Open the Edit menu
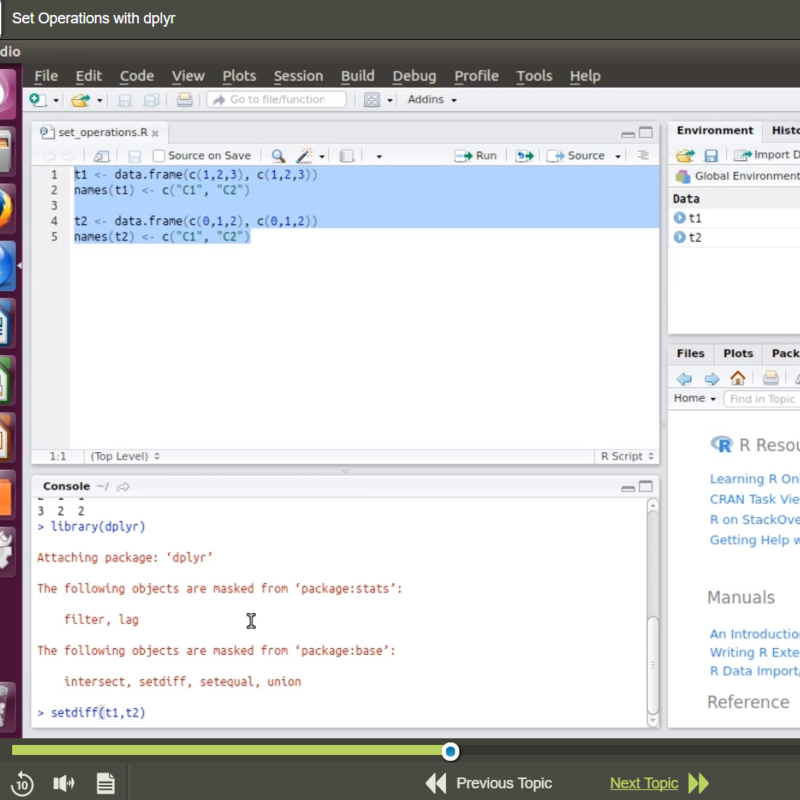The height and width of the screenshot is (800, 800). (x=89, y=76)
